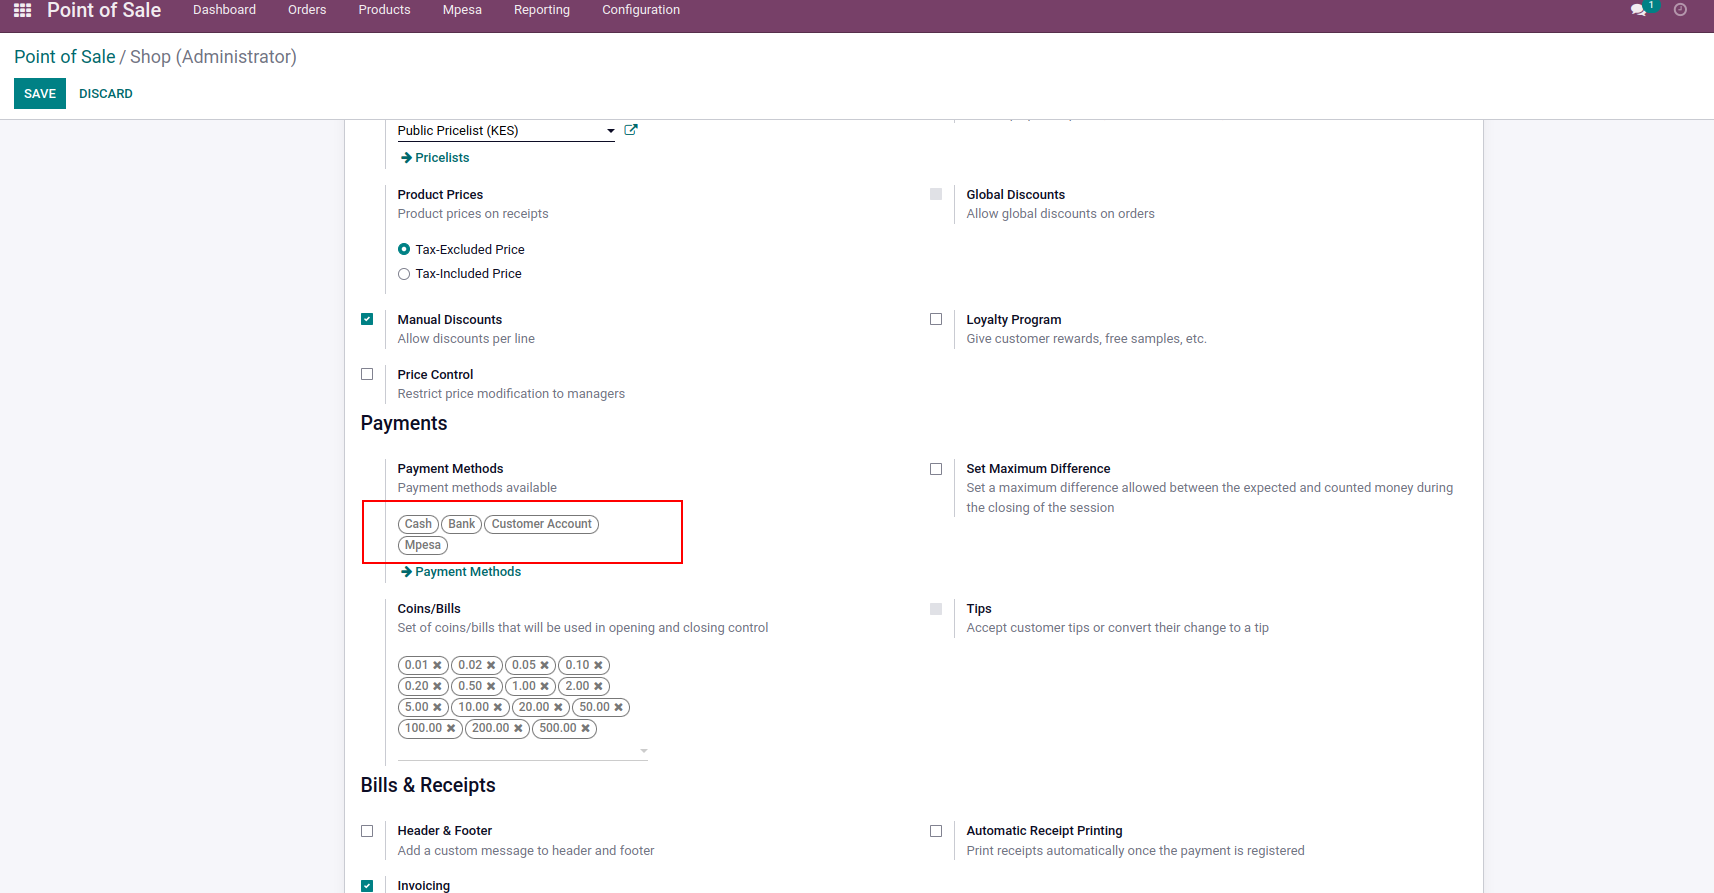Follow the Payment Methods link
Viewport: 1714px width, 893px height.
(467, 572)
